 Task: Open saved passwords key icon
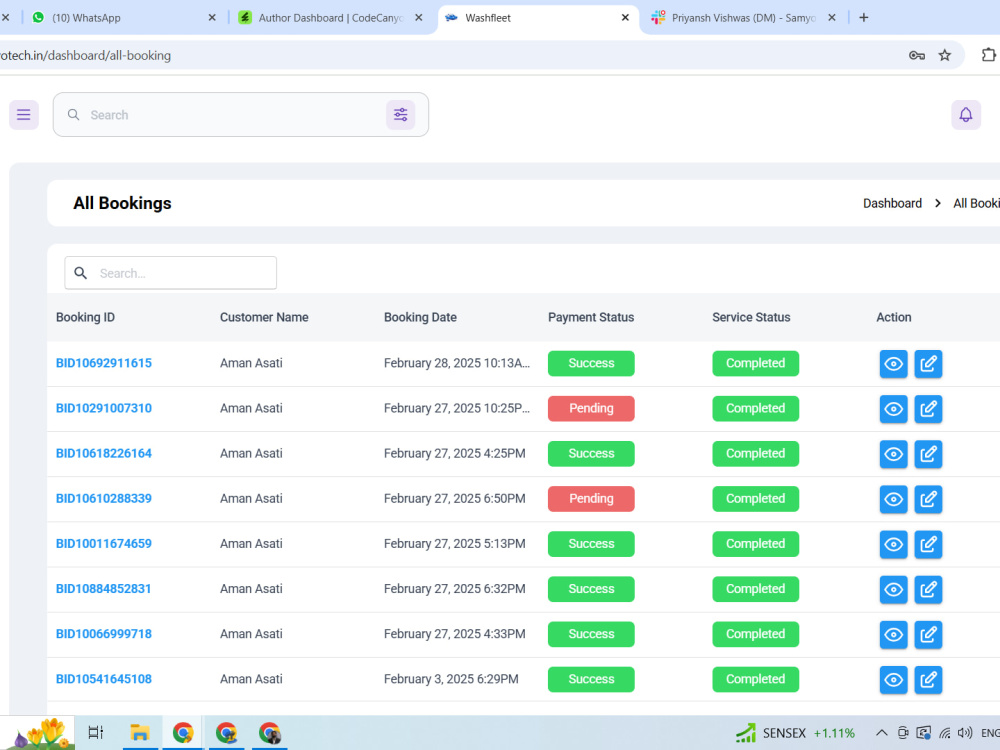(916, 55)
